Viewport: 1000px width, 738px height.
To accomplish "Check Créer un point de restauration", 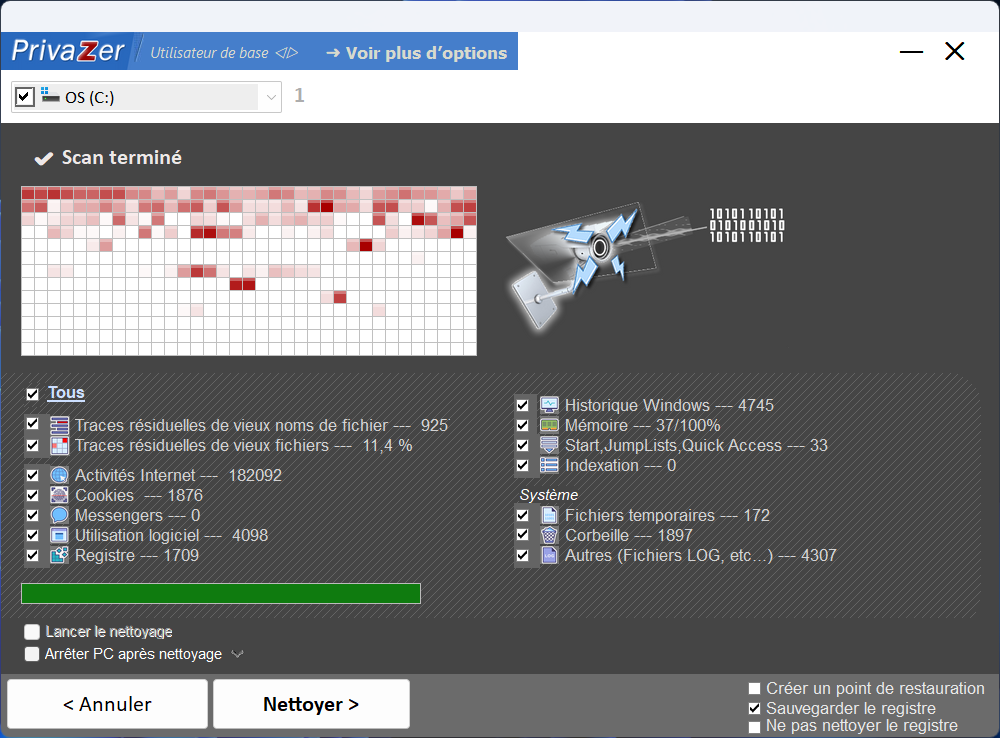I will click(x=755, y=689).
